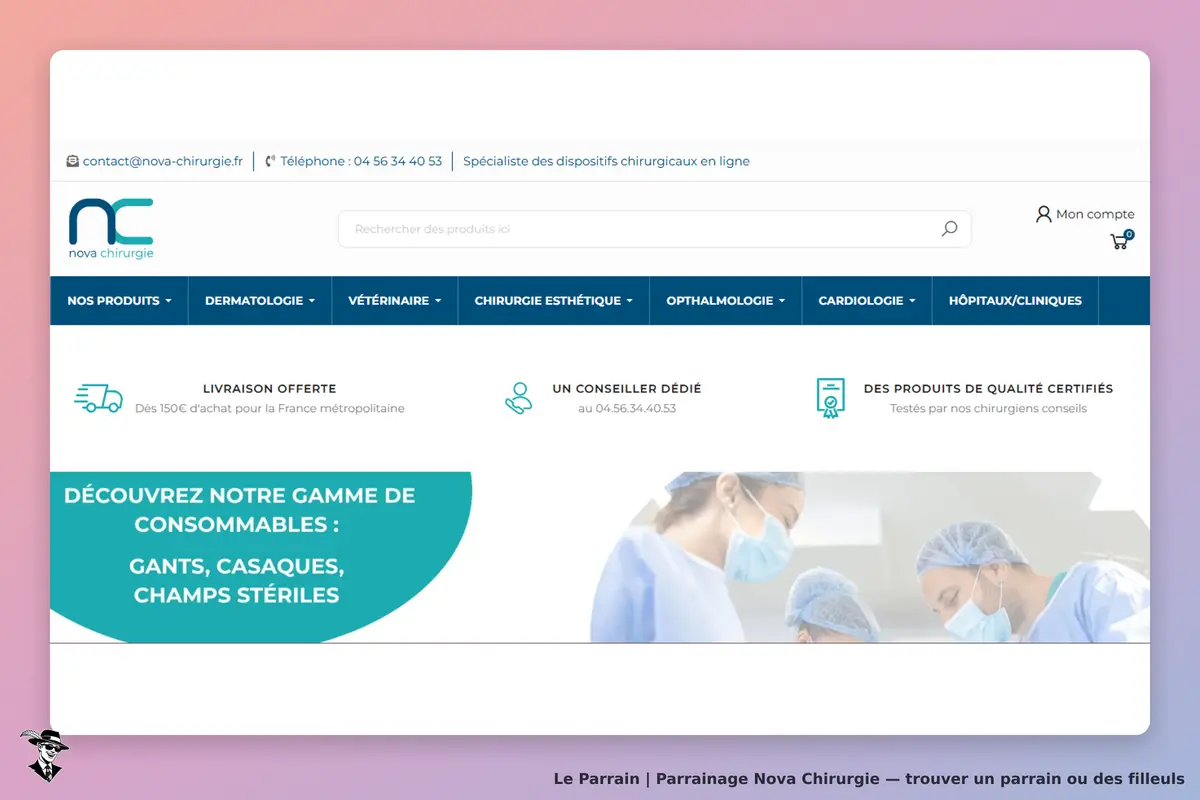Expand the Dermatologie dropdown arrow

pyautogui.click(x=312, y=301)
